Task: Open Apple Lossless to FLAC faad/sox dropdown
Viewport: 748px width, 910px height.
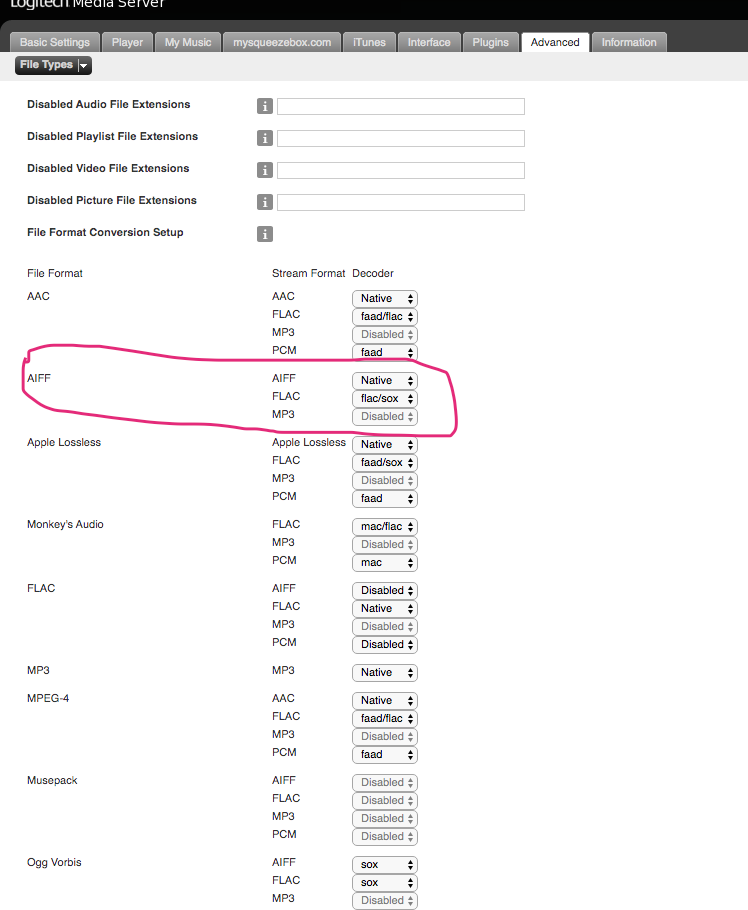Action: (x=385, y=462)
